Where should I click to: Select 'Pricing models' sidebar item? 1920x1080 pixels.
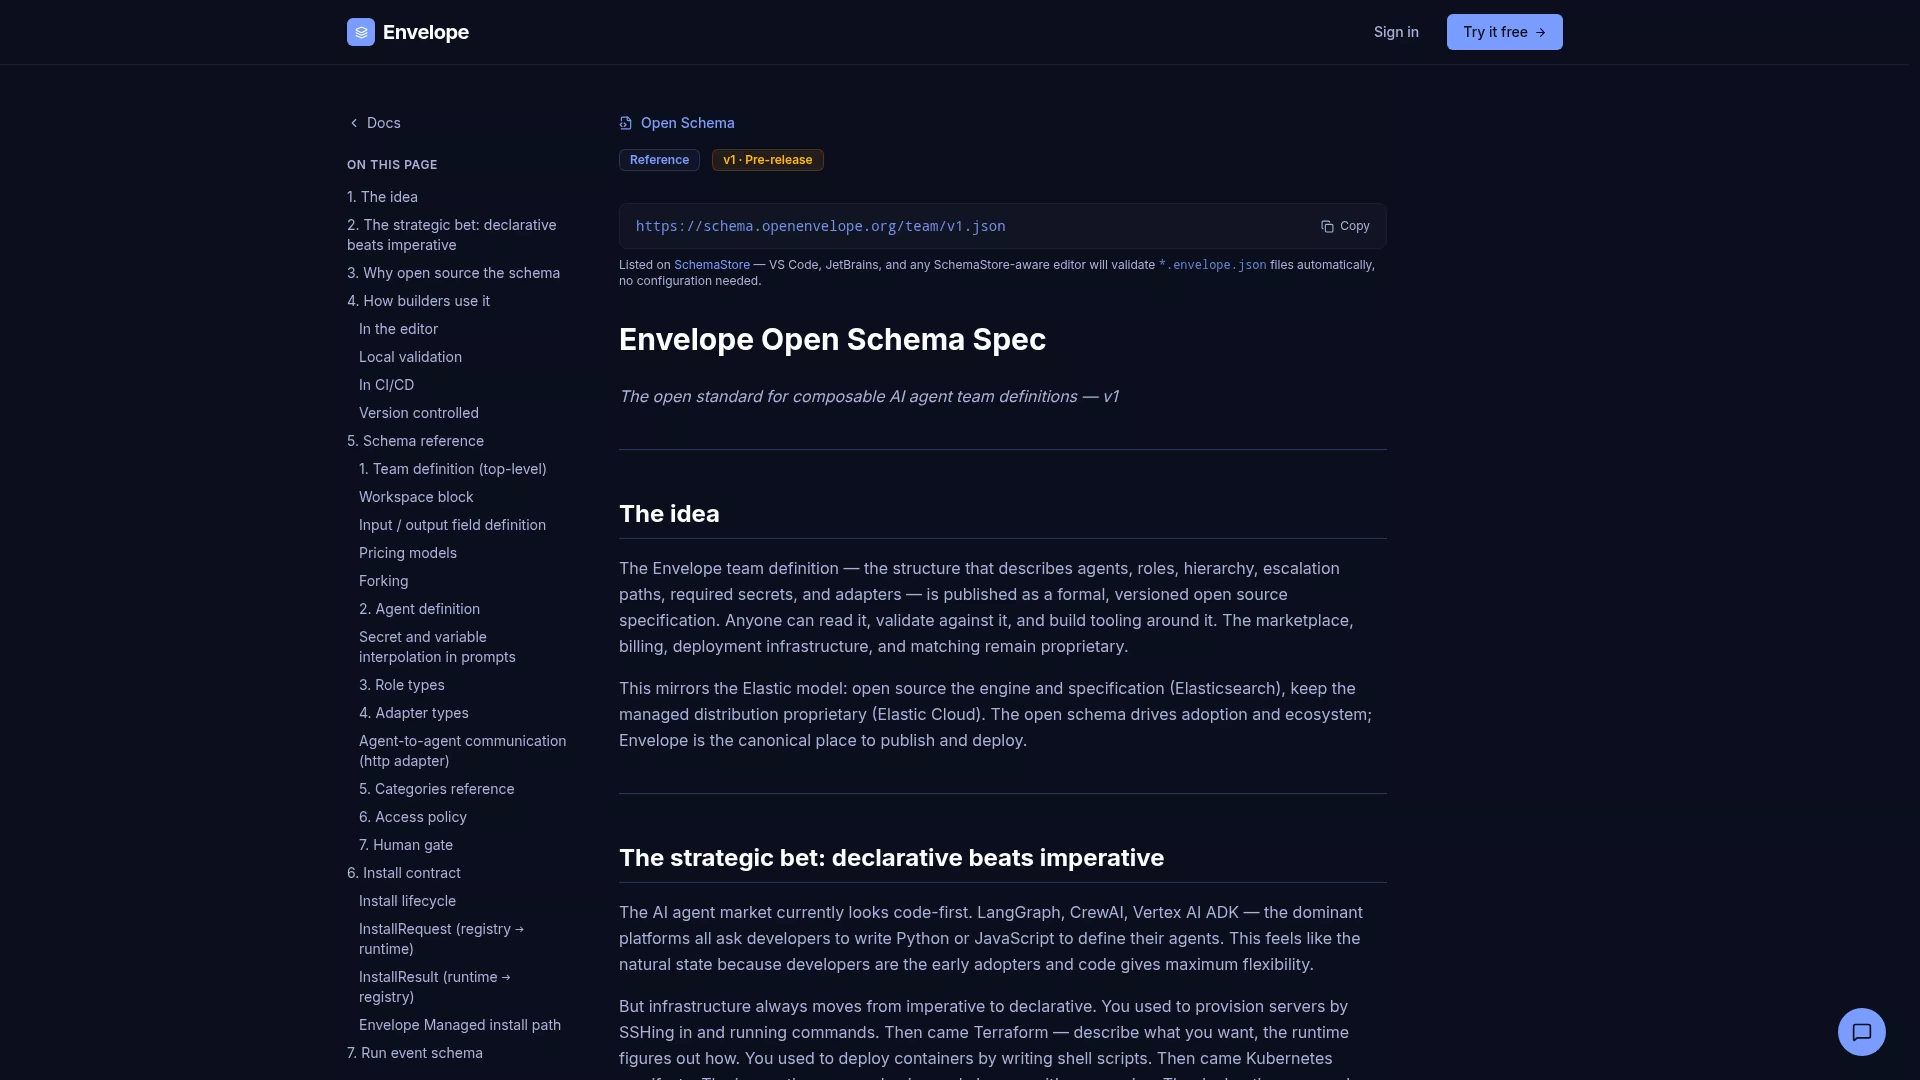[x=408, y=553]
